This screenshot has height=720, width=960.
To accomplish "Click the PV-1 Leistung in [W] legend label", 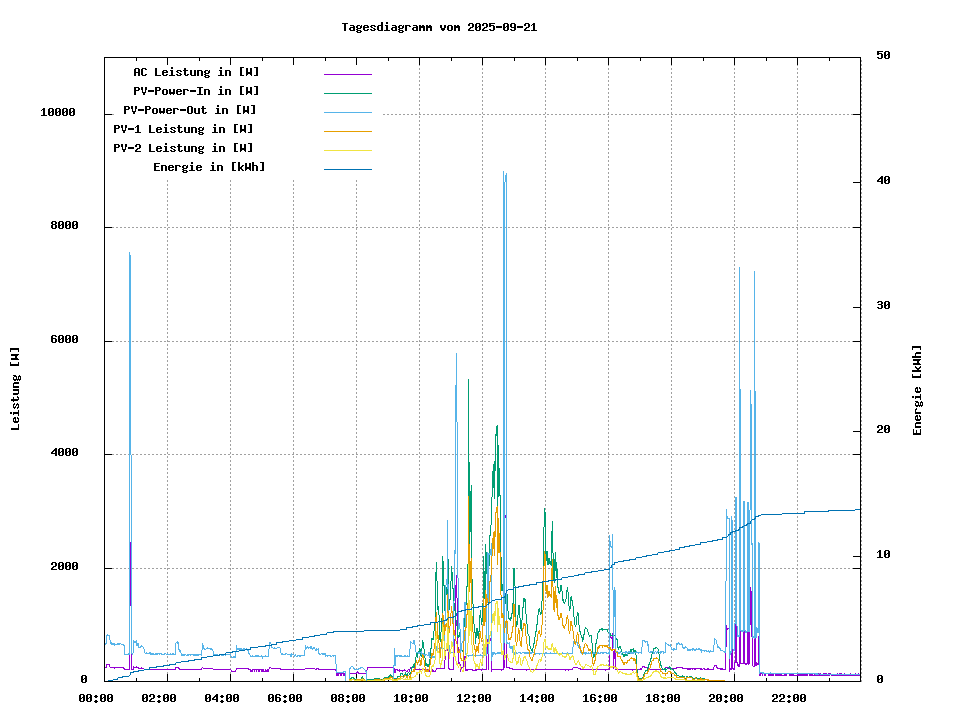I will (x=183, y=129).
